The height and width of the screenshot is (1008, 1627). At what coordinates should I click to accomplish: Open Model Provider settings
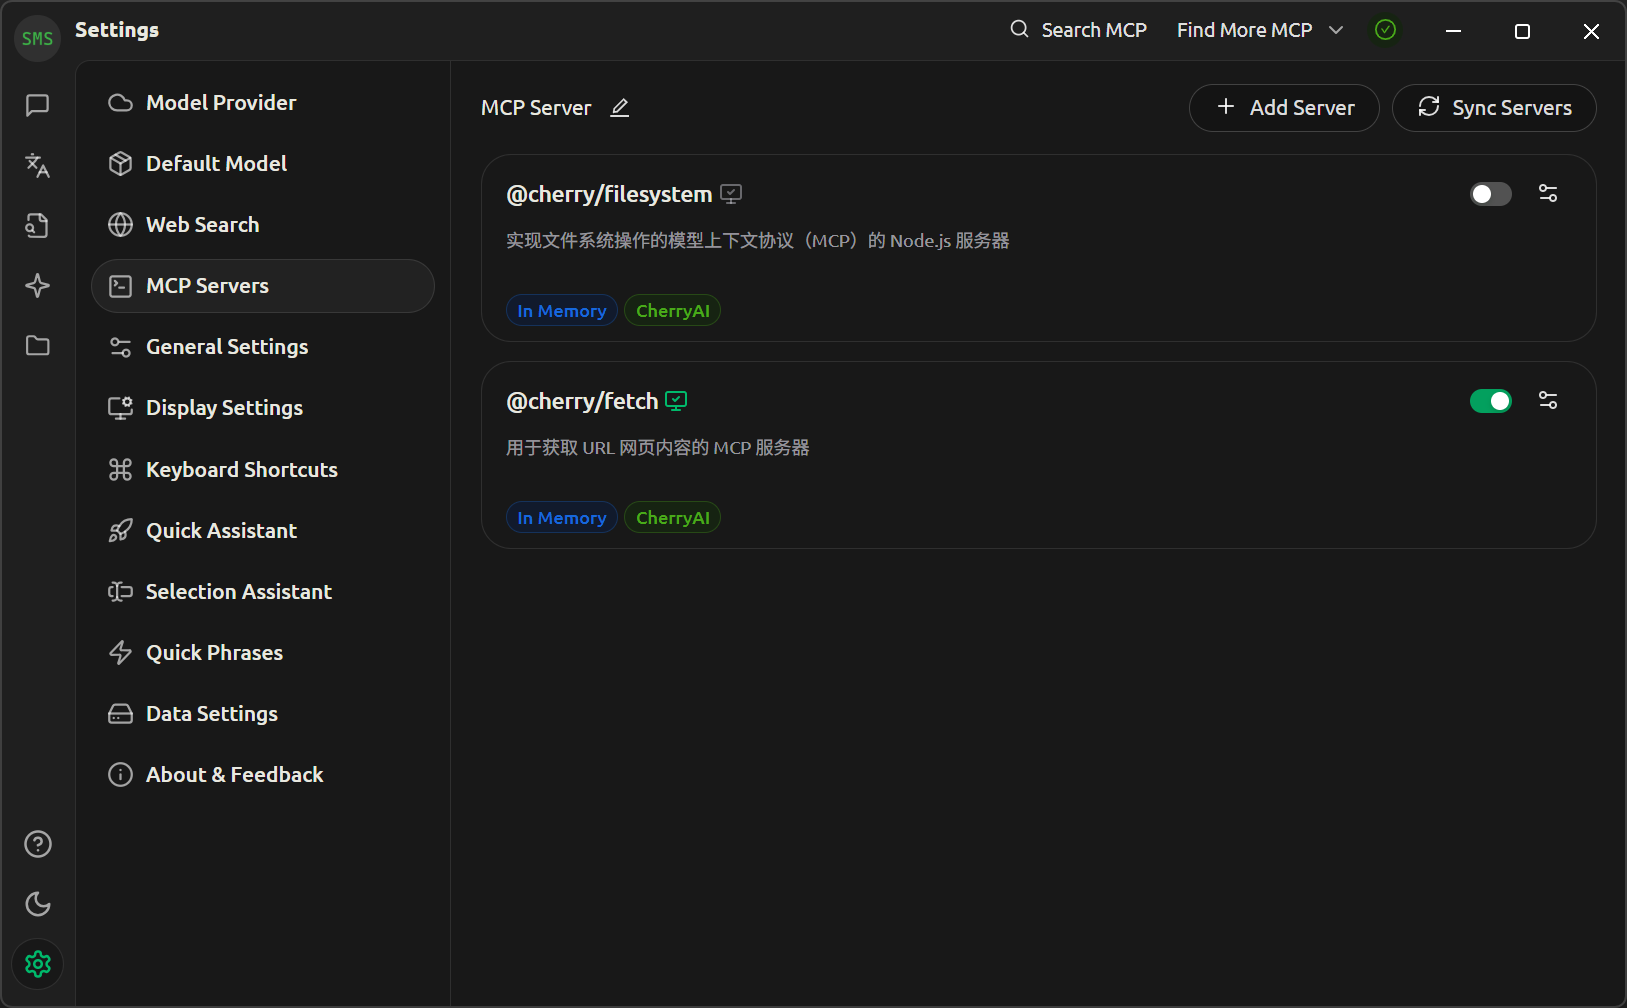pyautogui.click(x=221, y=103)
